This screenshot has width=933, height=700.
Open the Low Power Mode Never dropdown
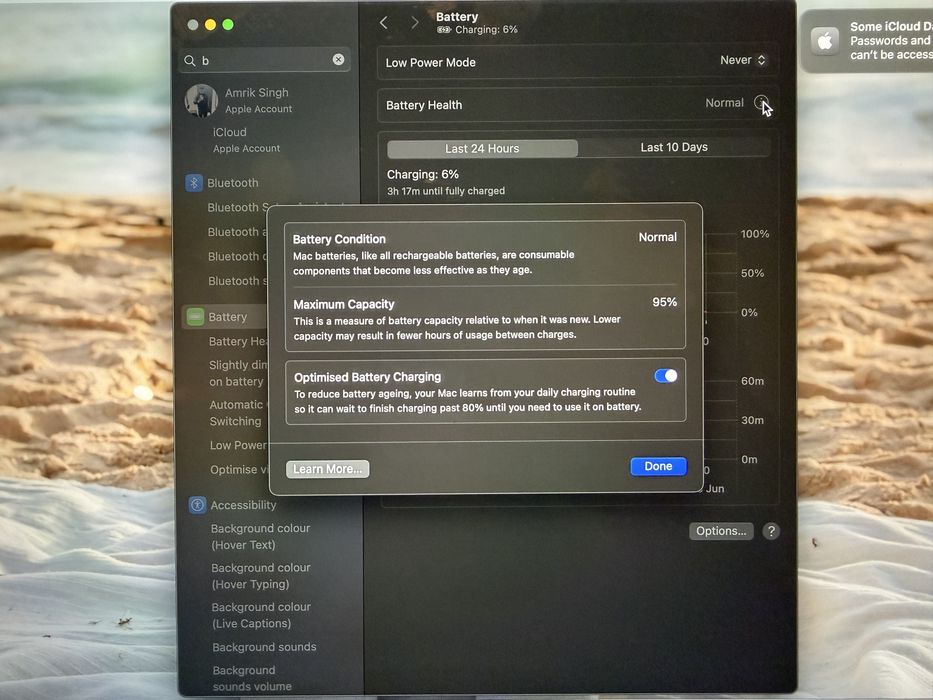743,60
